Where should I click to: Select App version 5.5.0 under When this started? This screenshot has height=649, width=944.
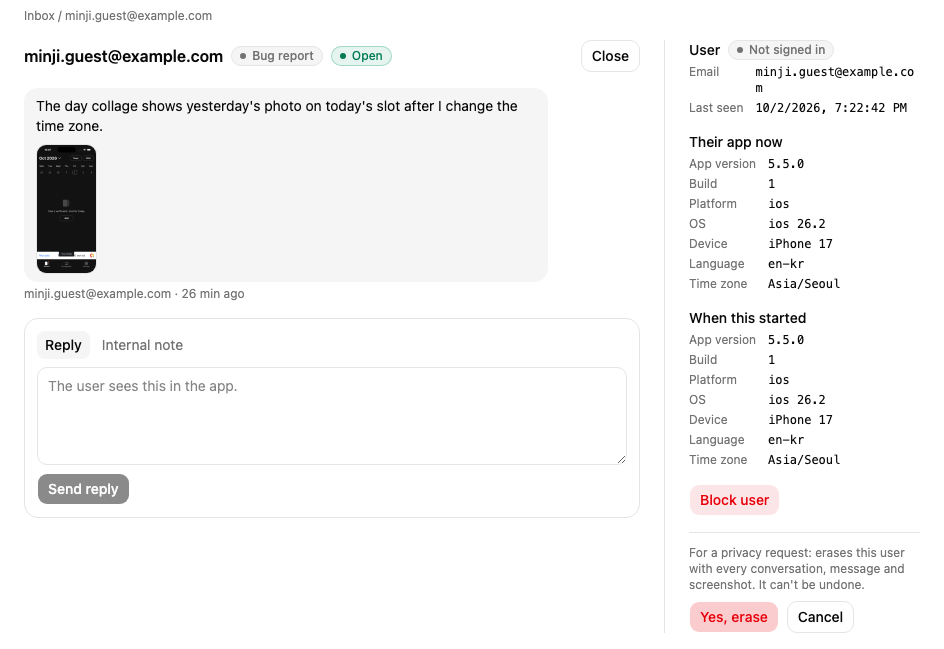(x=786, y=340)
